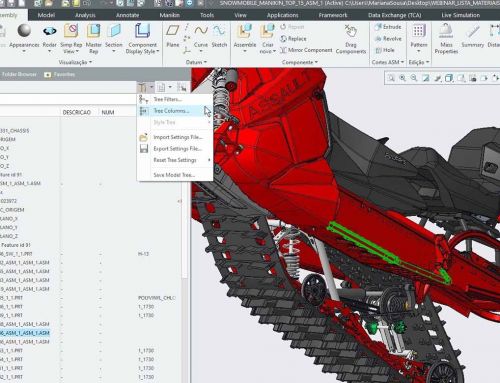Open Data Exchange (TCA) tab
The height and width of the screenshot is (383, 500).
394,15
